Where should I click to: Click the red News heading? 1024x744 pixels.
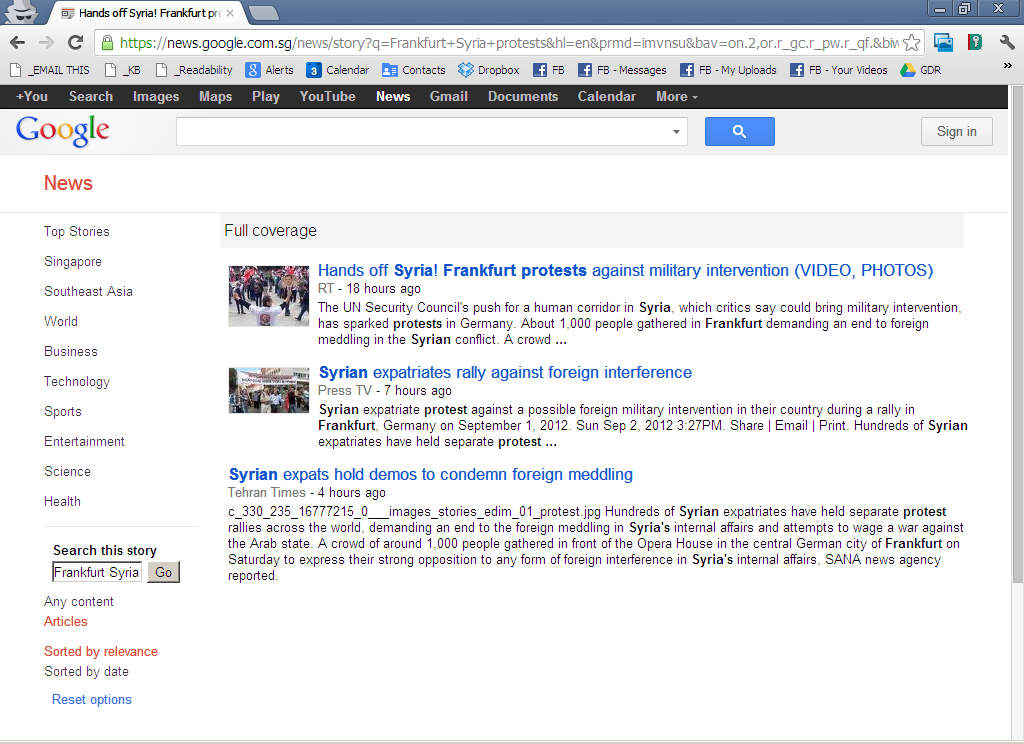(x=68, y=183)
